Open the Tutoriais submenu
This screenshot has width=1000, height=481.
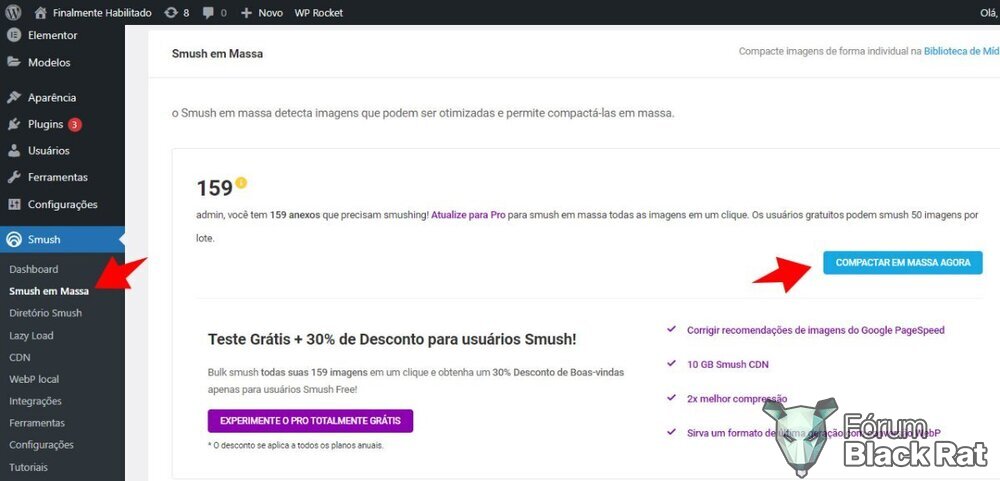(x=29, y=467)
